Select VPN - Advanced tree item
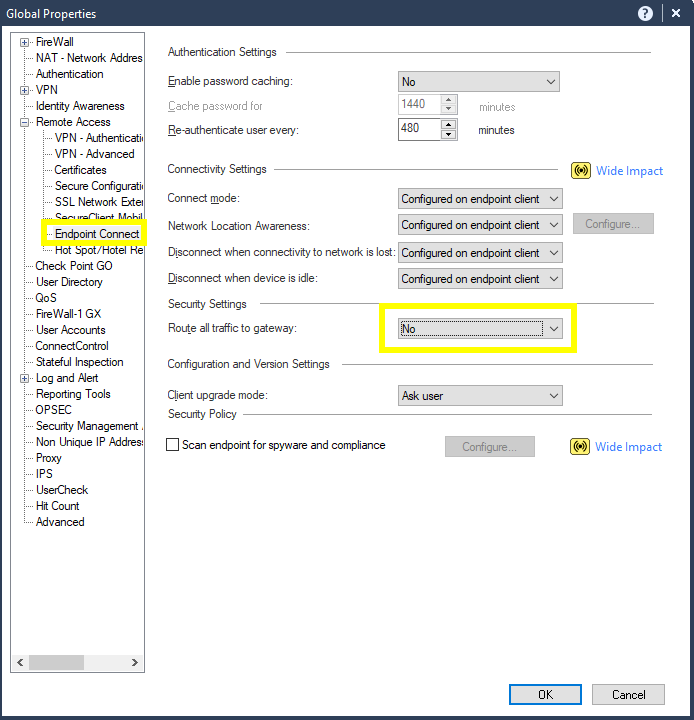This screenshot has width=694, height=720. coord(95,154)
